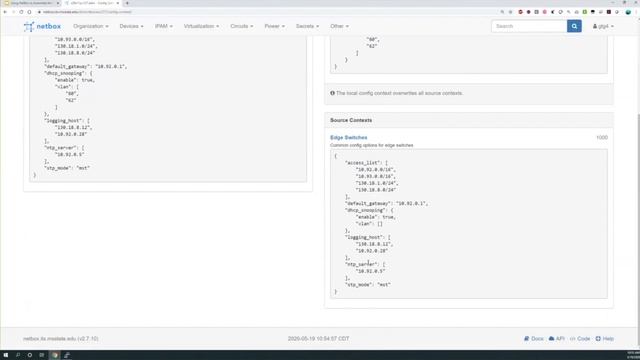Expand the Virtualization menu
The width and height of the screenshot is (640, 360).
201,26
